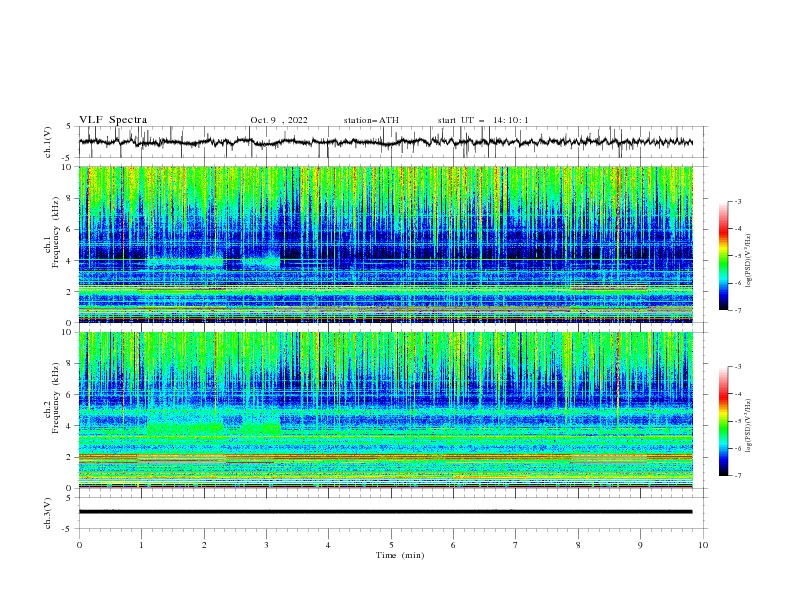Click the "VLF Spectra" title text
792x612 pixels.
pos(113,120)
